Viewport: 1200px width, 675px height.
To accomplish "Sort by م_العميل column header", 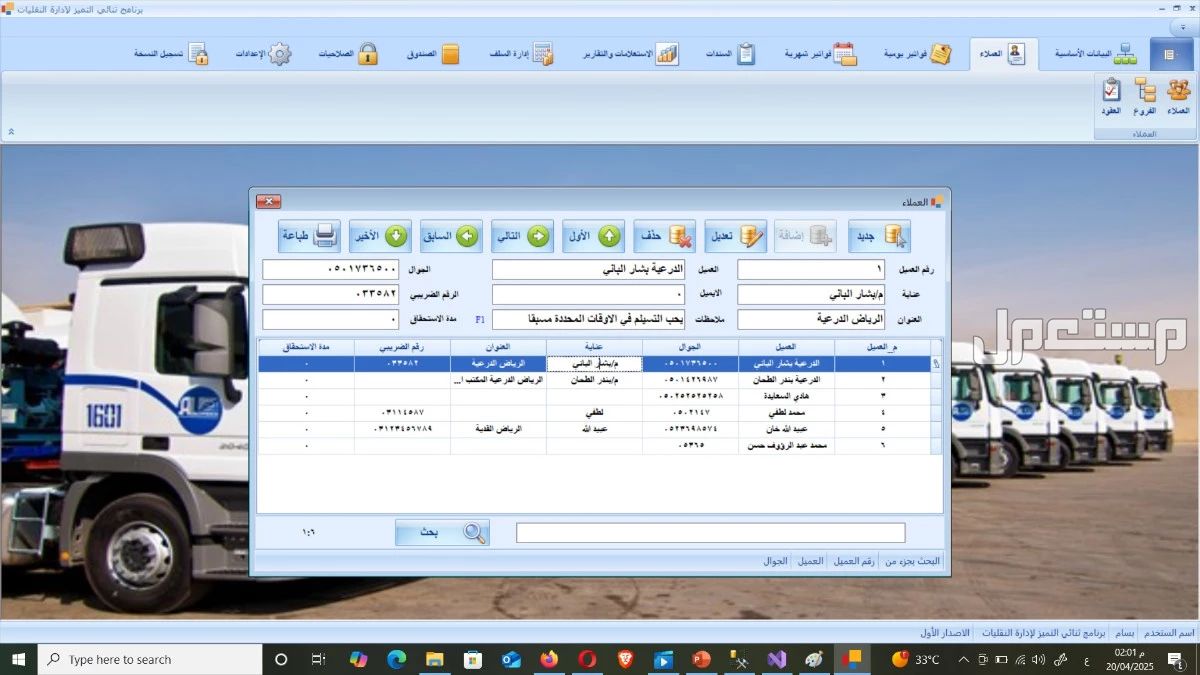I will (882, 347).
